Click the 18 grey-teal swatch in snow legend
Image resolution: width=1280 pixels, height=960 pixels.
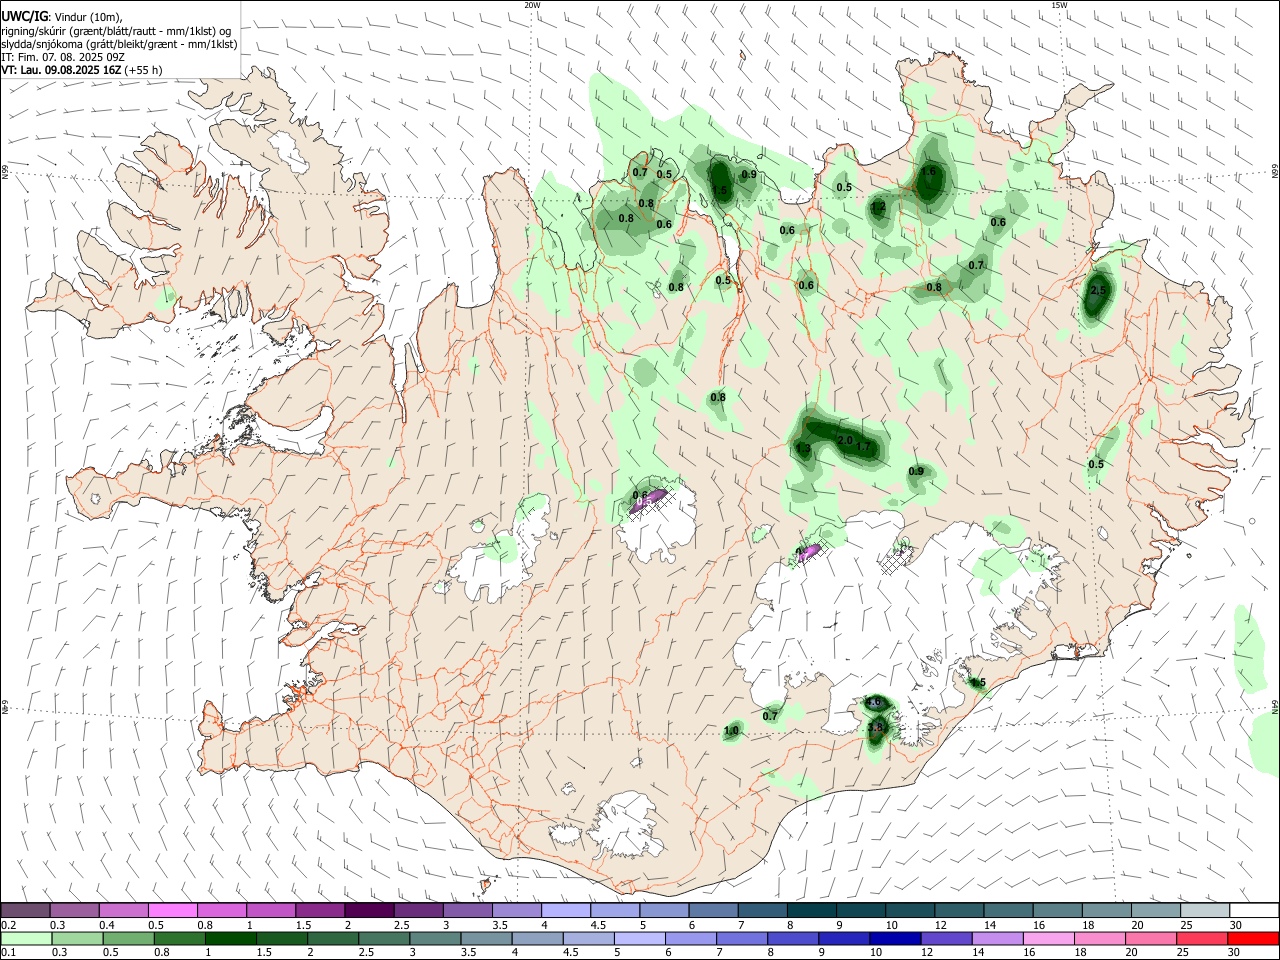(x=1106, y=910)
